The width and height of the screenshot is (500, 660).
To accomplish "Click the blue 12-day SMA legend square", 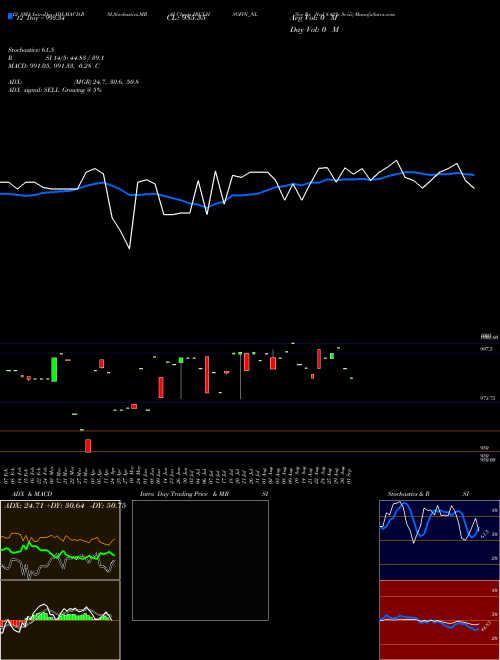I will (x=10, y=17).
